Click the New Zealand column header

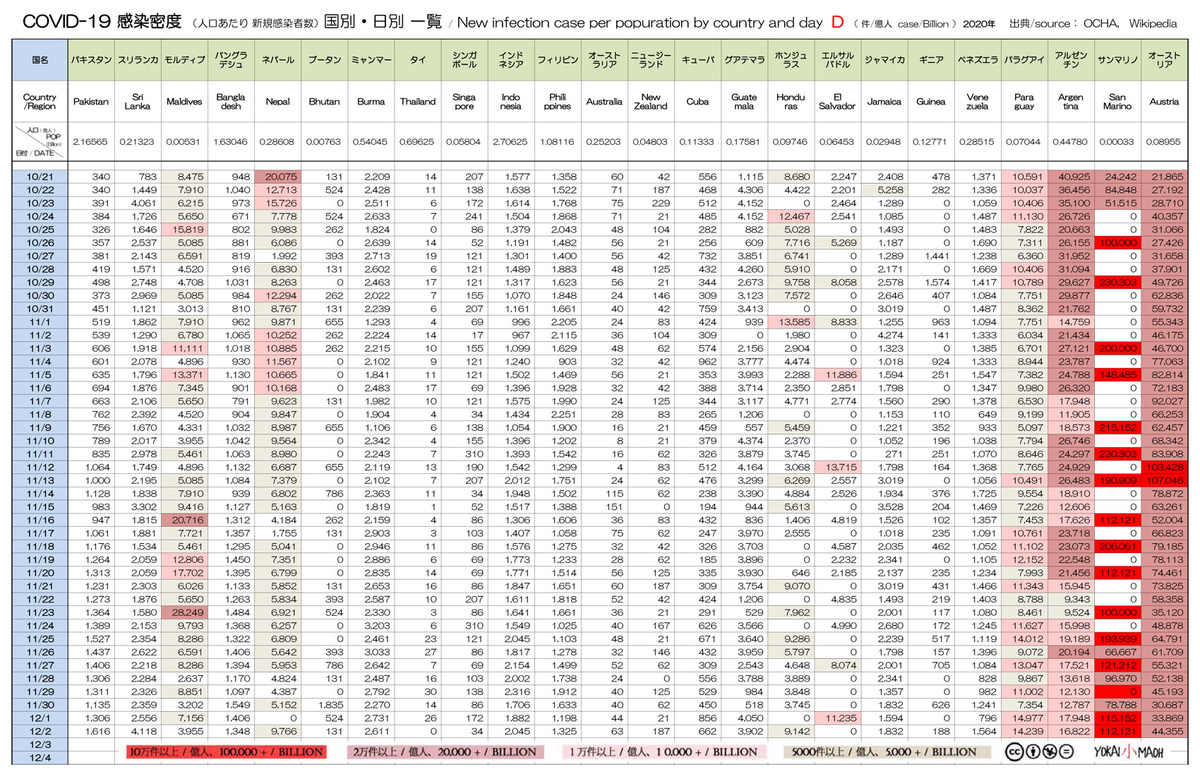[x=651, y=102]
